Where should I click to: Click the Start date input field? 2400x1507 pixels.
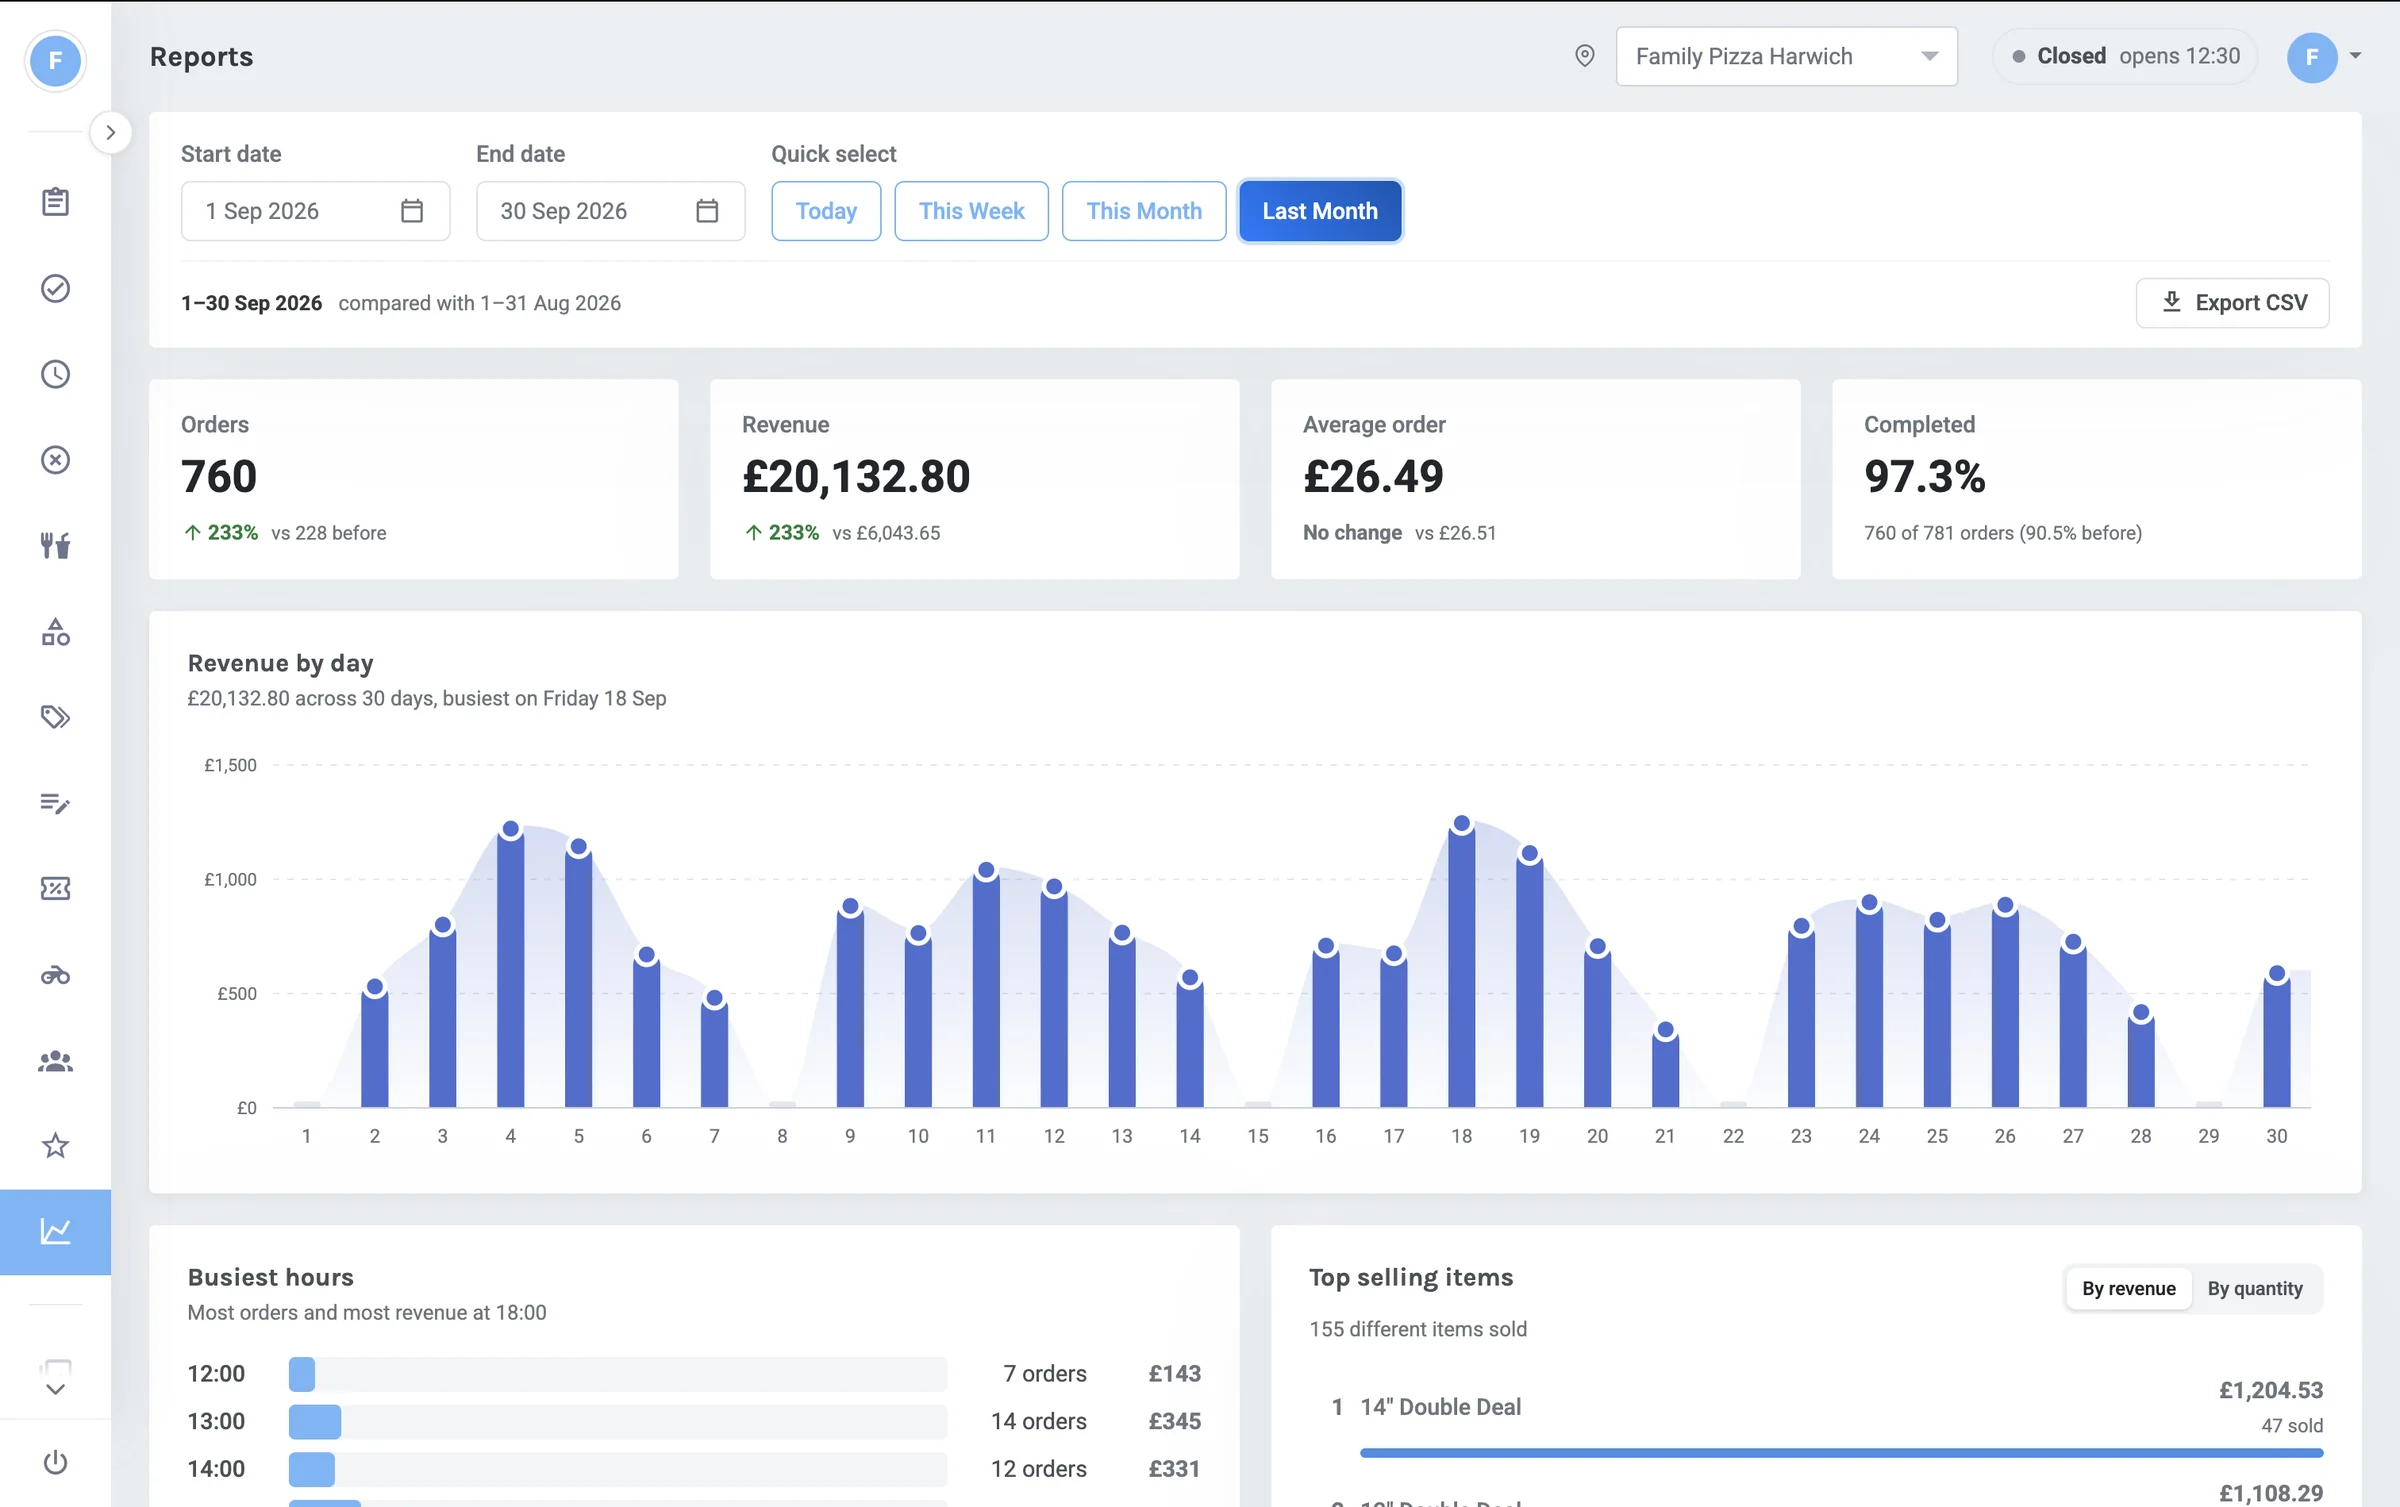[x=315, y=211]
